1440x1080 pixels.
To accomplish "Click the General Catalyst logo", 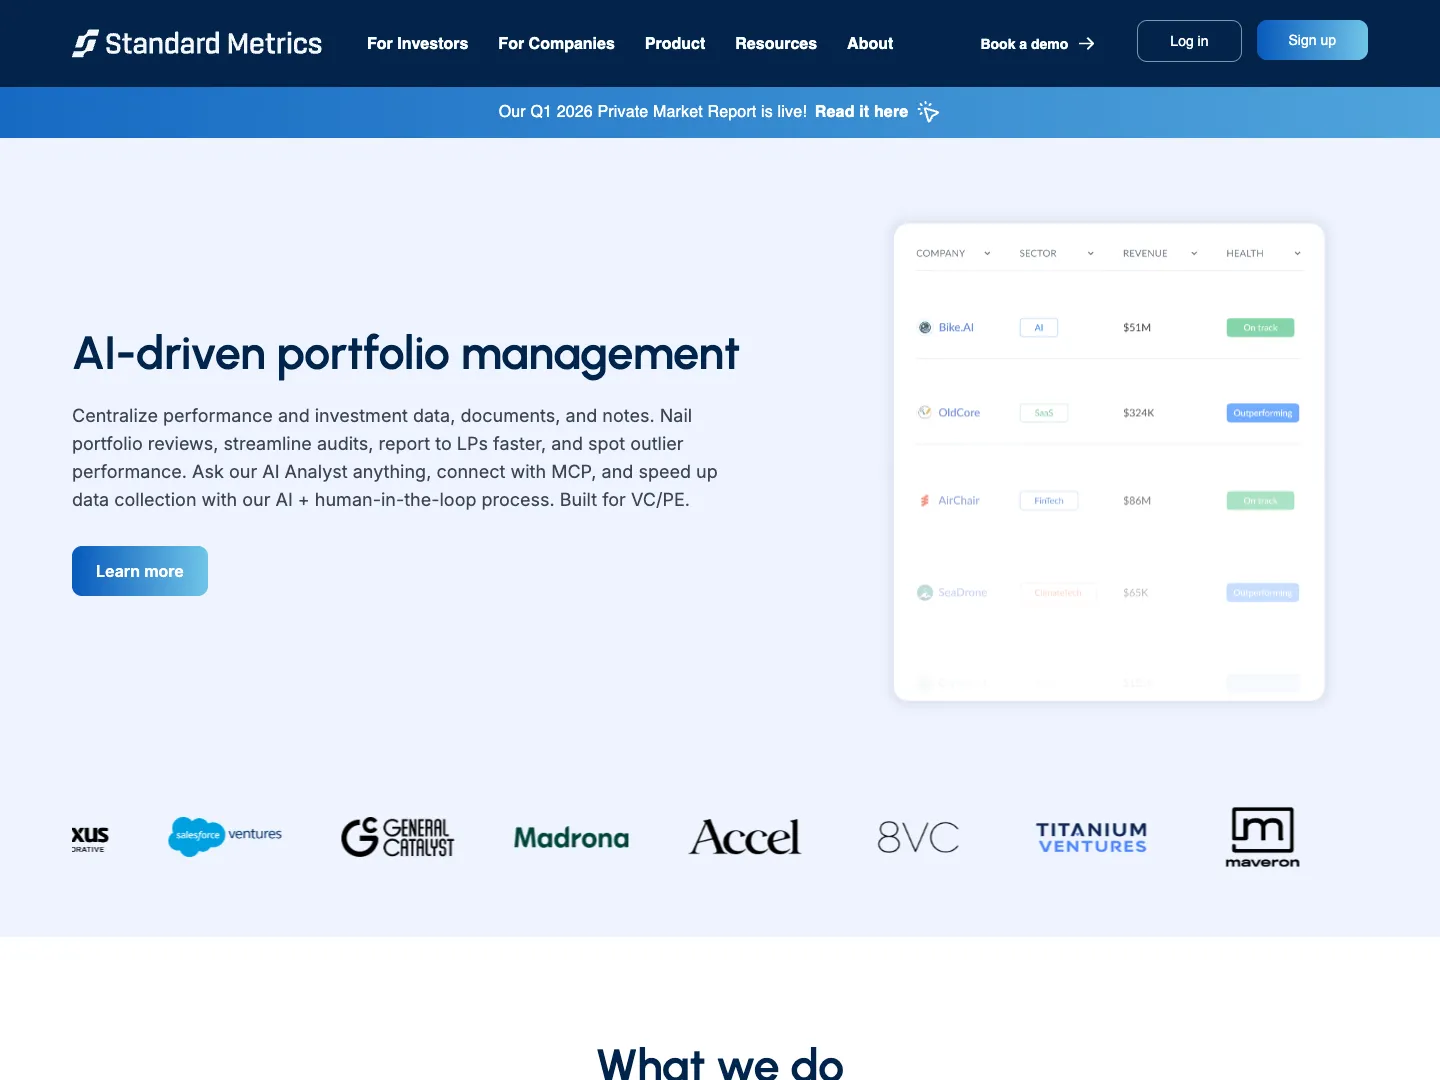I will coord(398,837).
